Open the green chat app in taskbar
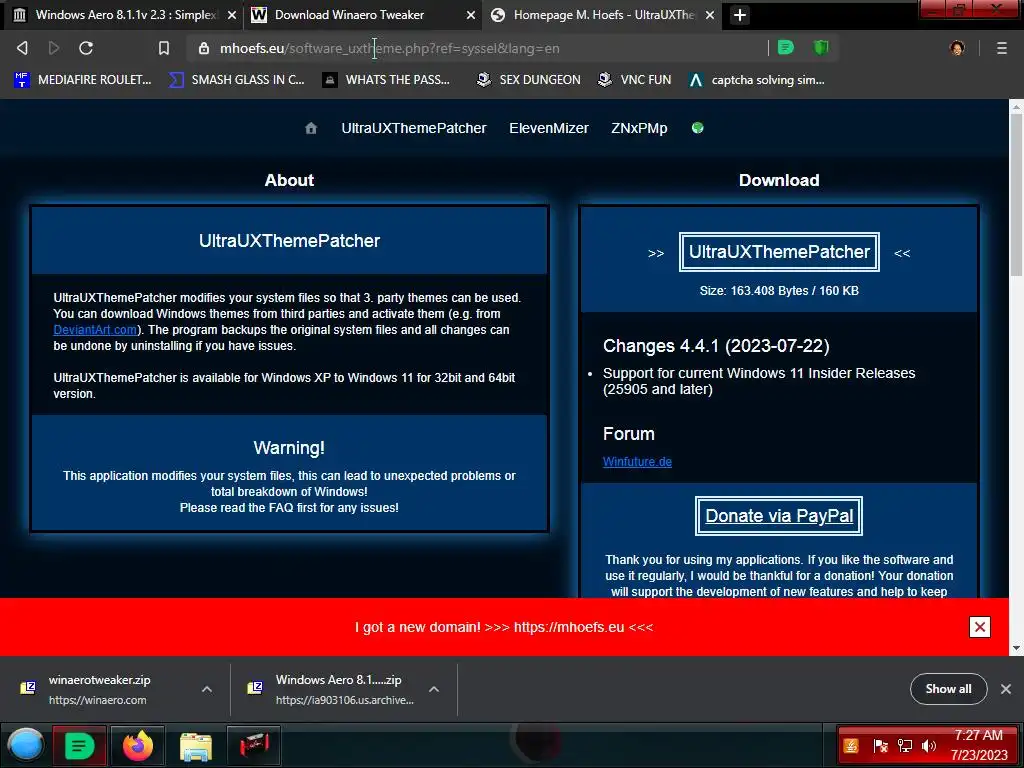The image size is (1024, 768). pos(79,745)
